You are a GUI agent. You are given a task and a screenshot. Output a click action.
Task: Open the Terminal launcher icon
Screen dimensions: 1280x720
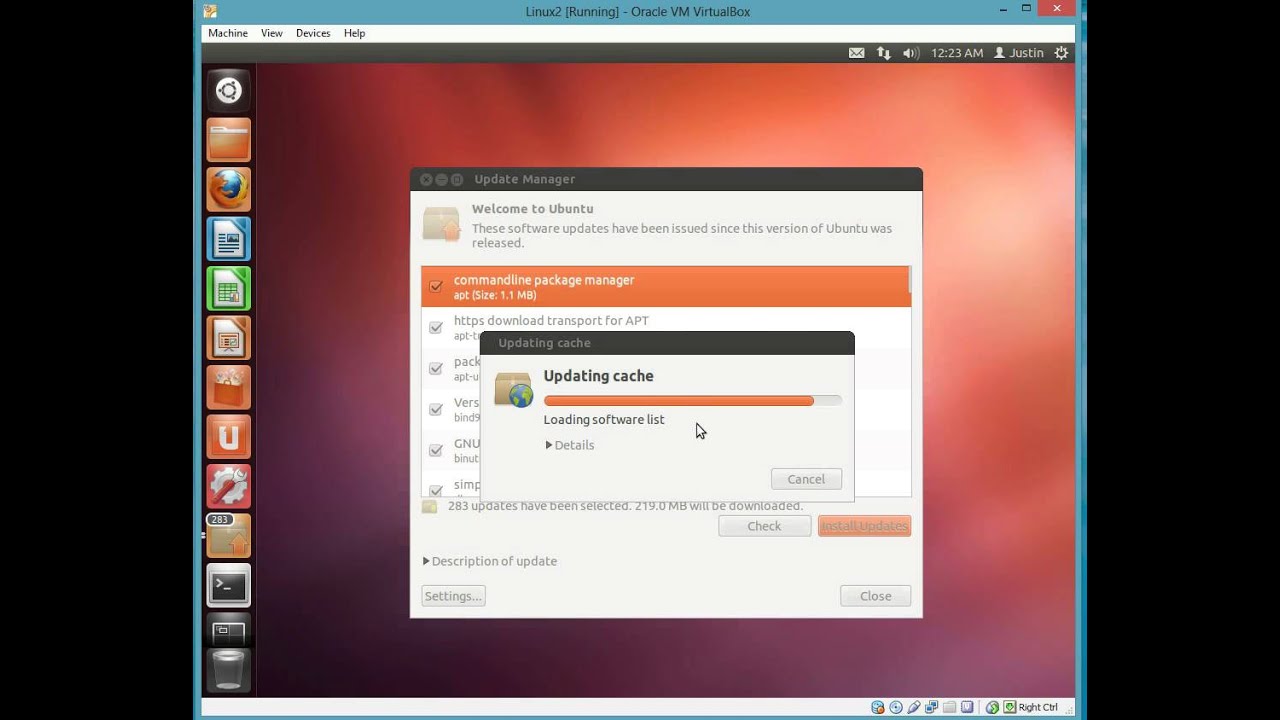point(229,586)
